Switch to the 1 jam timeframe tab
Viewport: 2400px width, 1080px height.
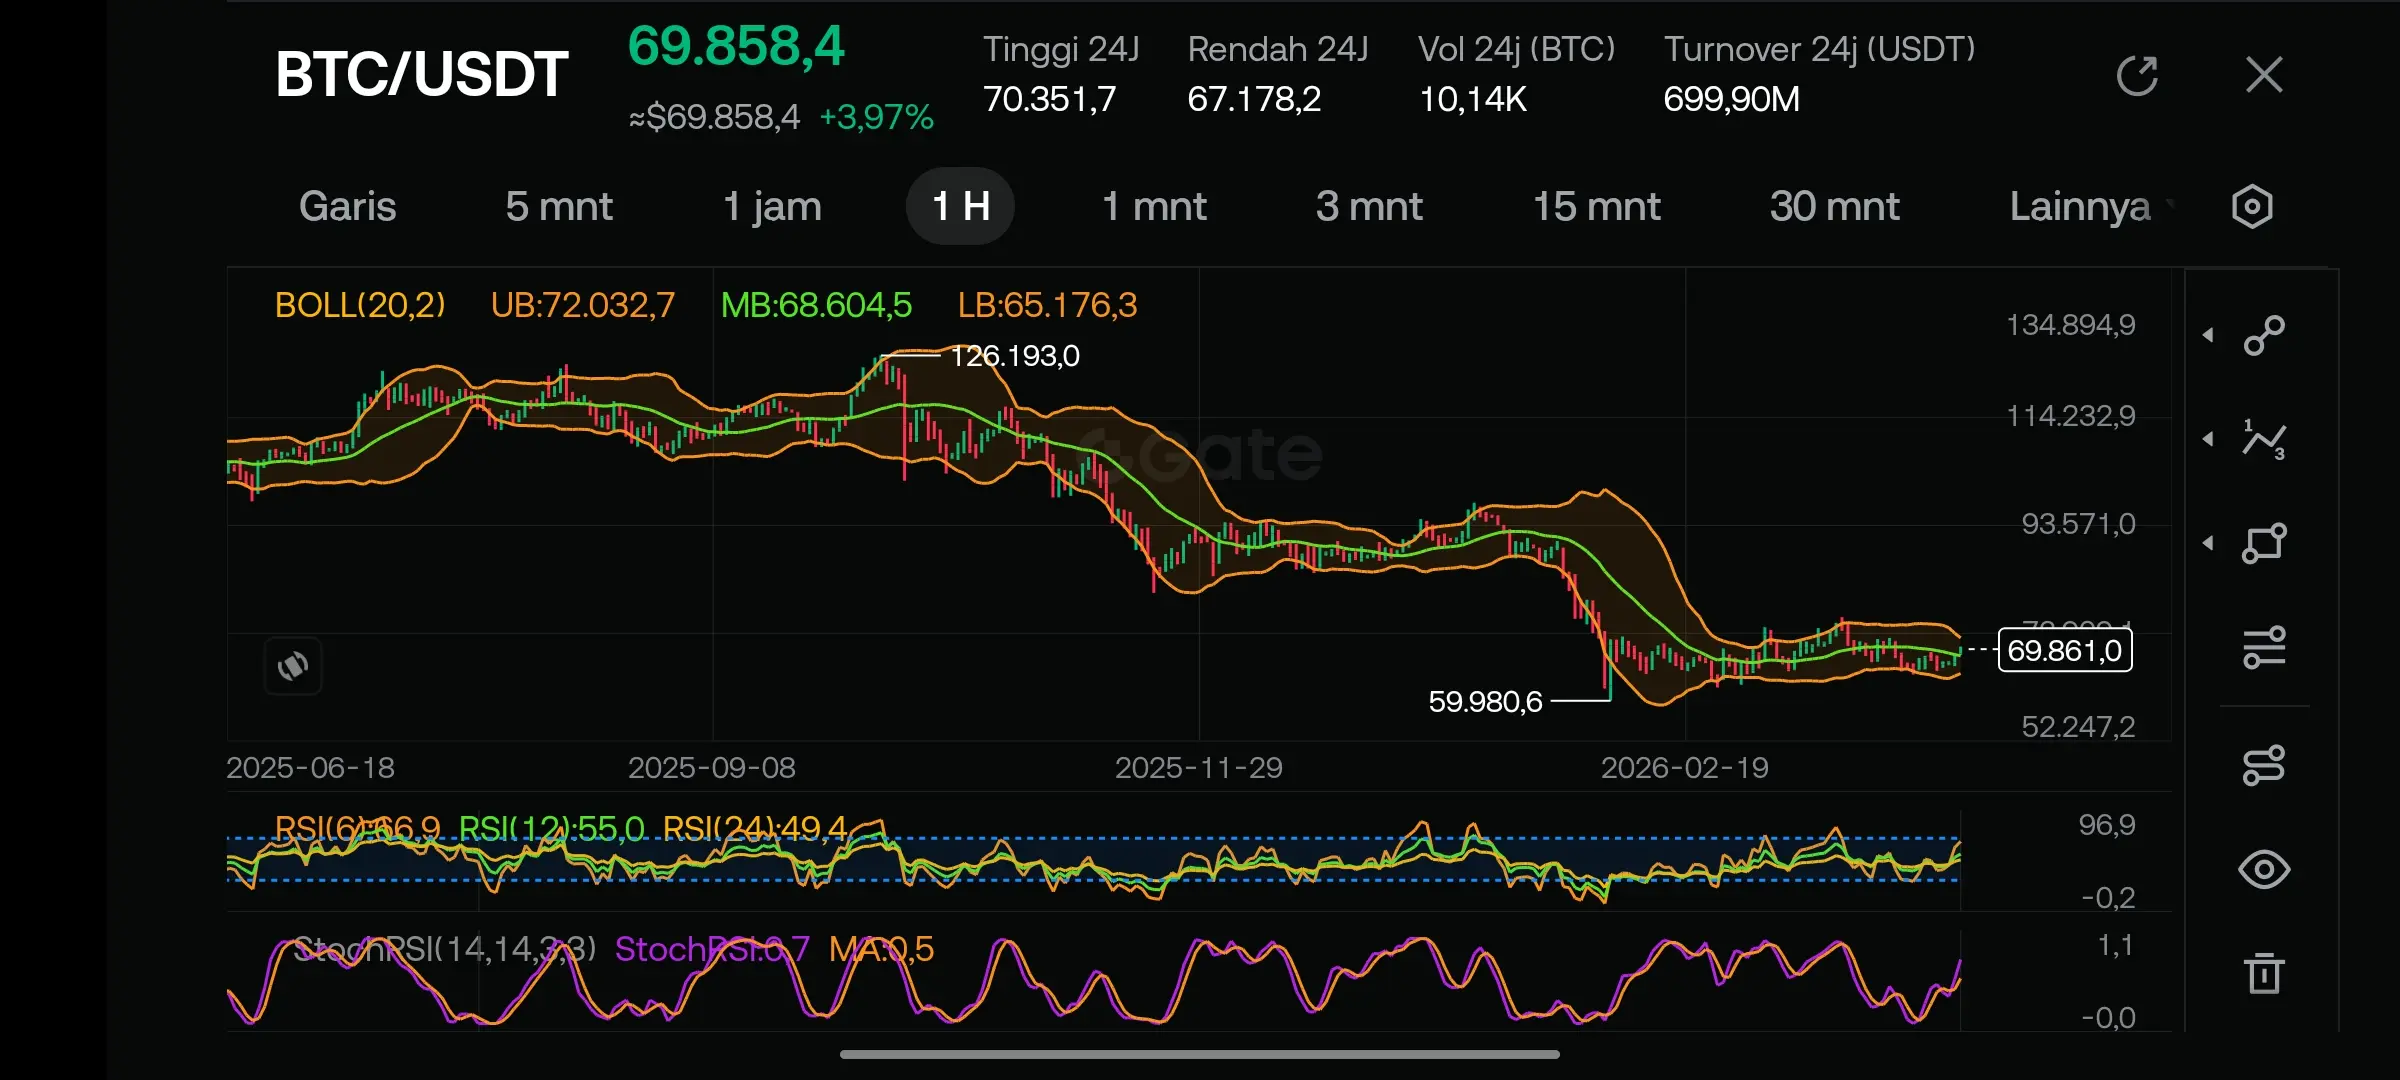pos(771,207)
